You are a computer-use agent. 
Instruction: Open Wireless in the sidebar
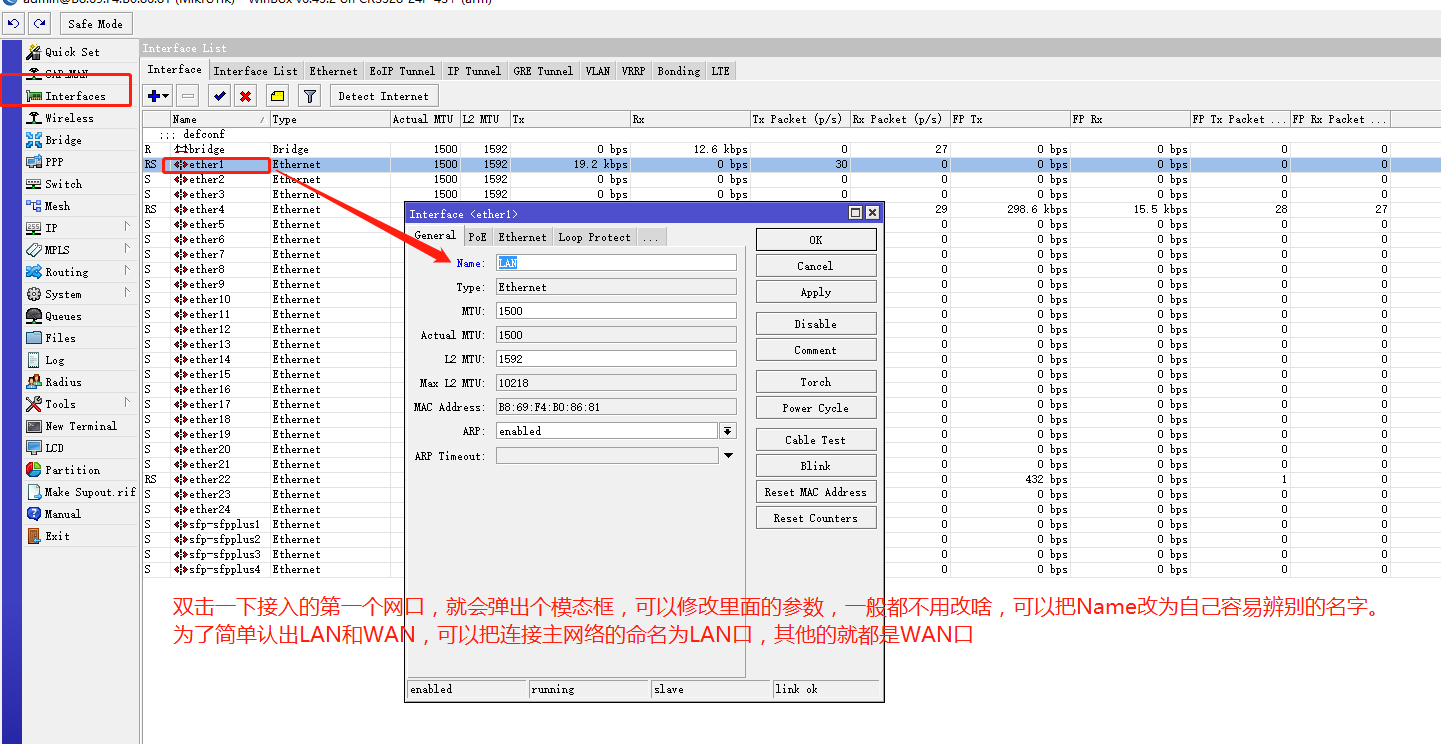point(69,118)
